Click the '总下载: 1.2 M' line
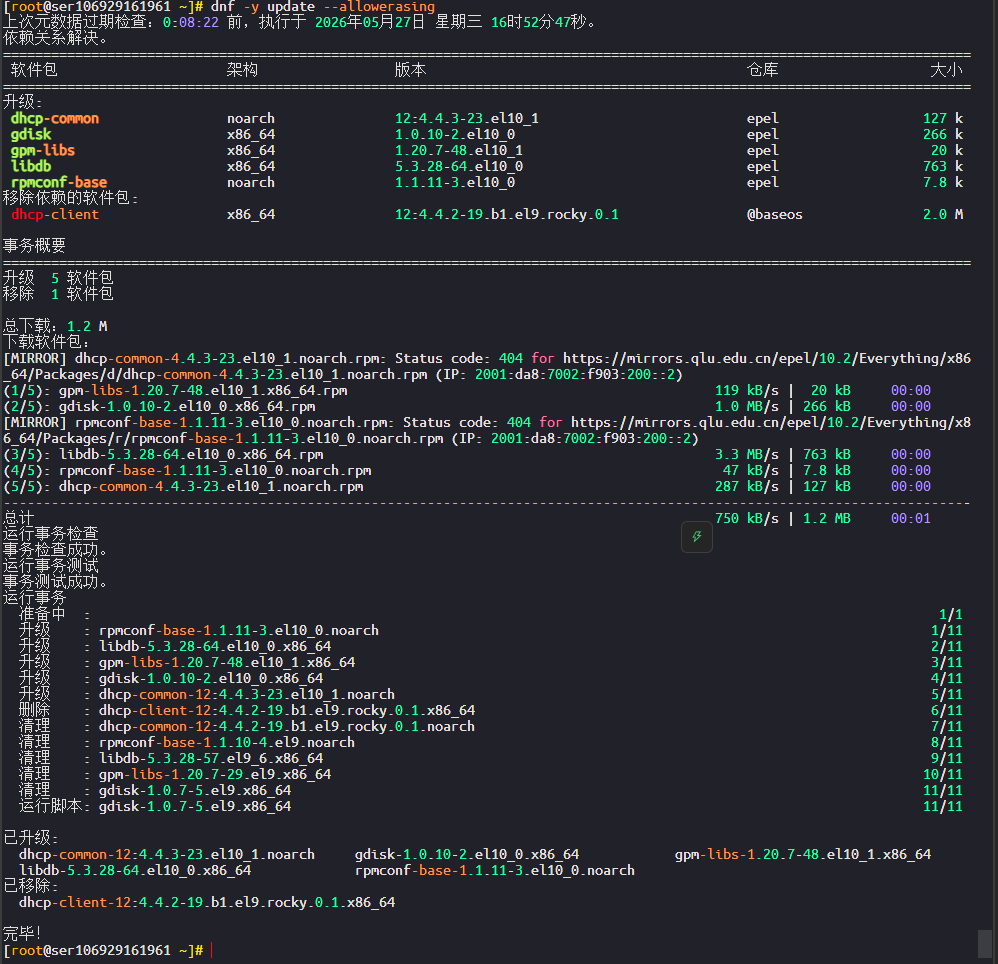 pyautogui.click(x=55, y=326)
